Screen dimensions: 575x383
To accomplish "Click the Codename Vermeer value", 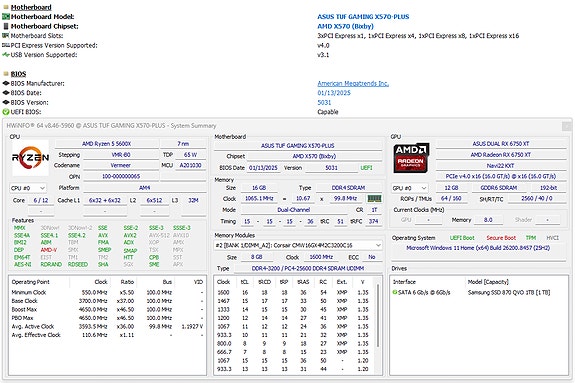I will 121,165.
